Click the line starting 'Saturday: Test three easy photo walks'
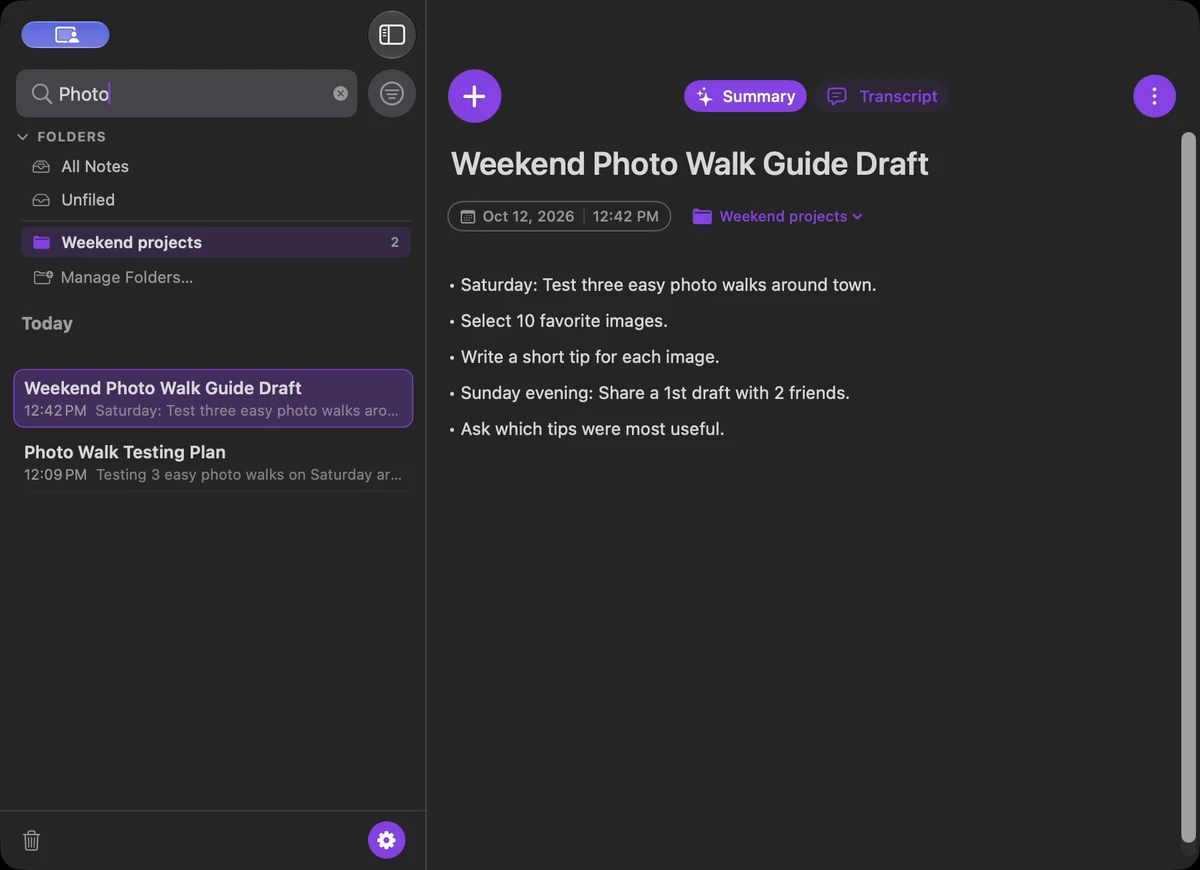 pos(668,285)
